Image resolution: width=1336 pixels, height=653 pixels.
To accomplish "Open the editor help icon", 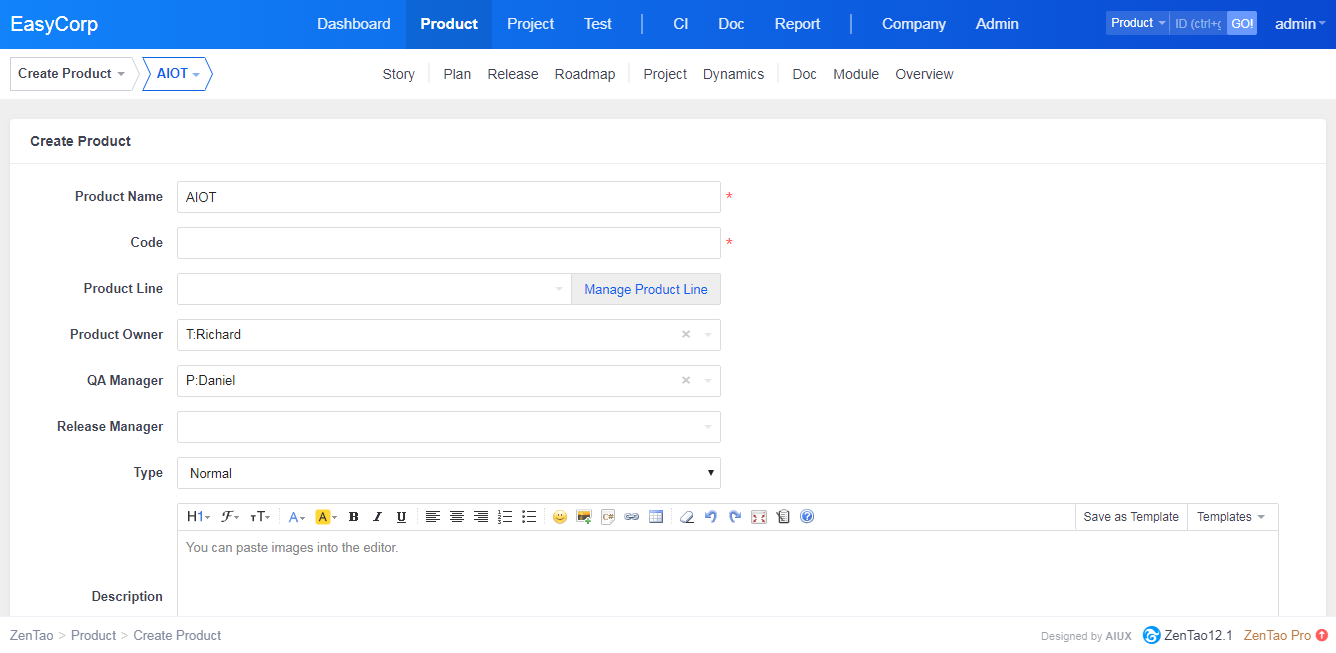I will coord(807,517).
